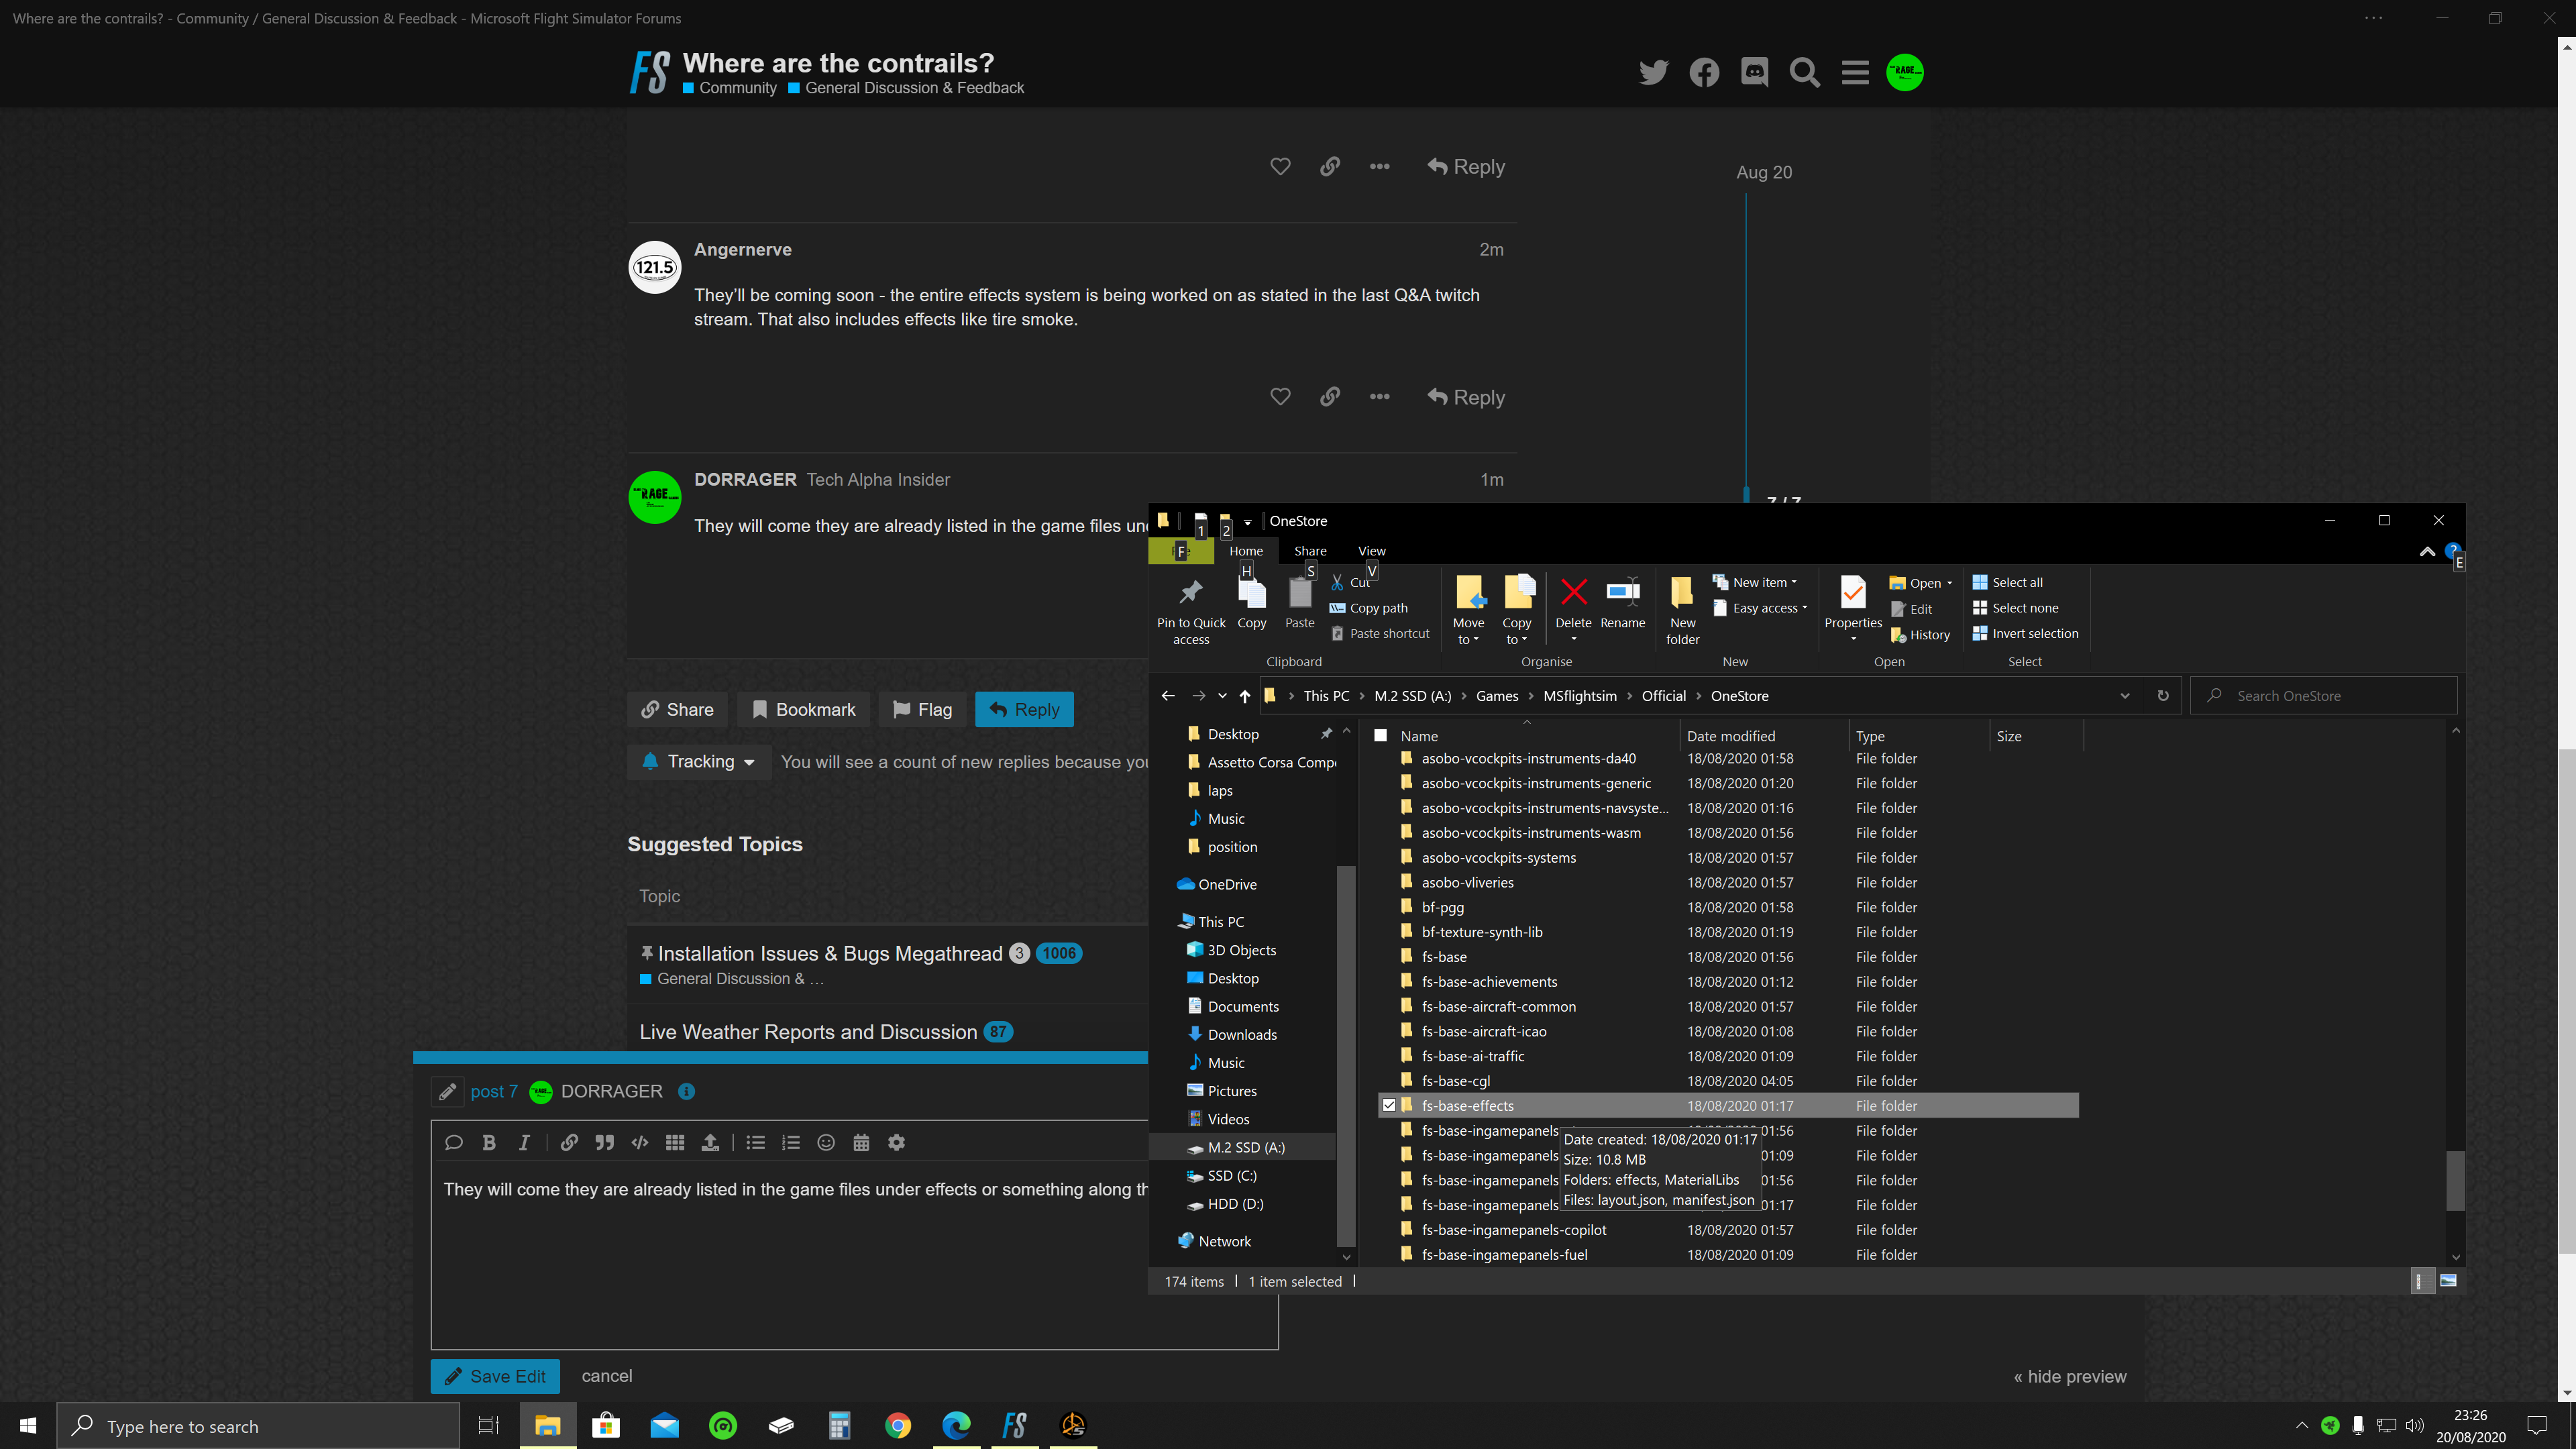
Task: Open the forum search magnifier
Action: [x=1804, y=72]
